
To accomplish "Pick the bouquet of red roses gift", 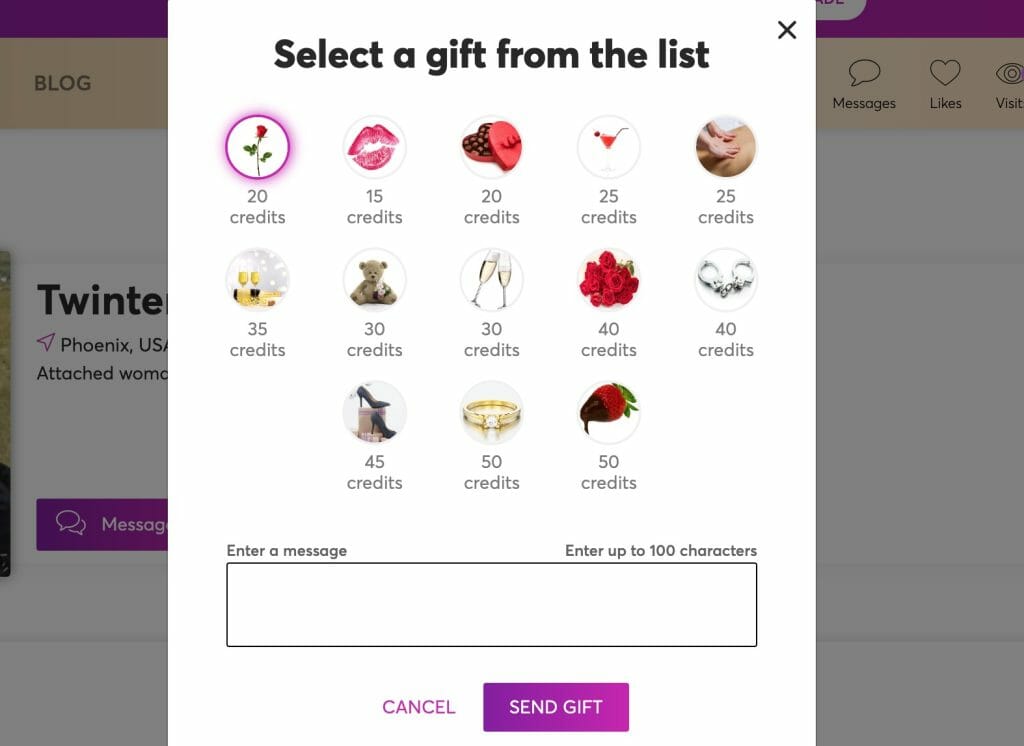I will click(x=609, y=280).
